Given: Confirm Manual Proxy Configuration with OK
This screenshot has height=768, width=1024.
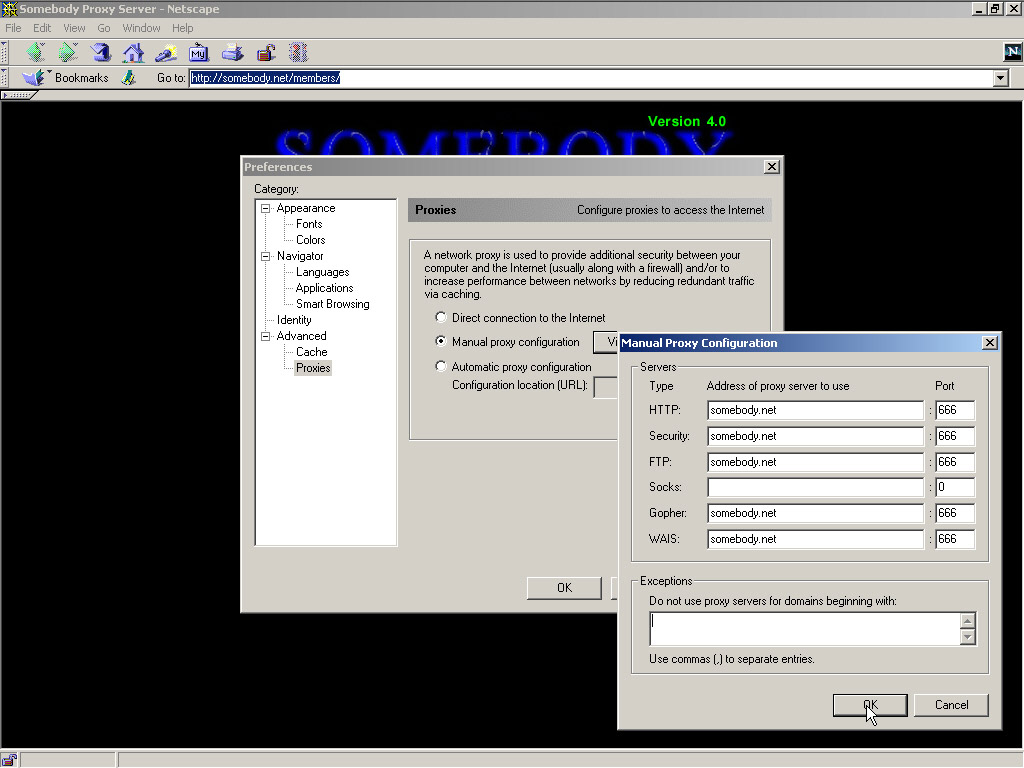Looking at the screenshot, I should click(x=870, y=705).
